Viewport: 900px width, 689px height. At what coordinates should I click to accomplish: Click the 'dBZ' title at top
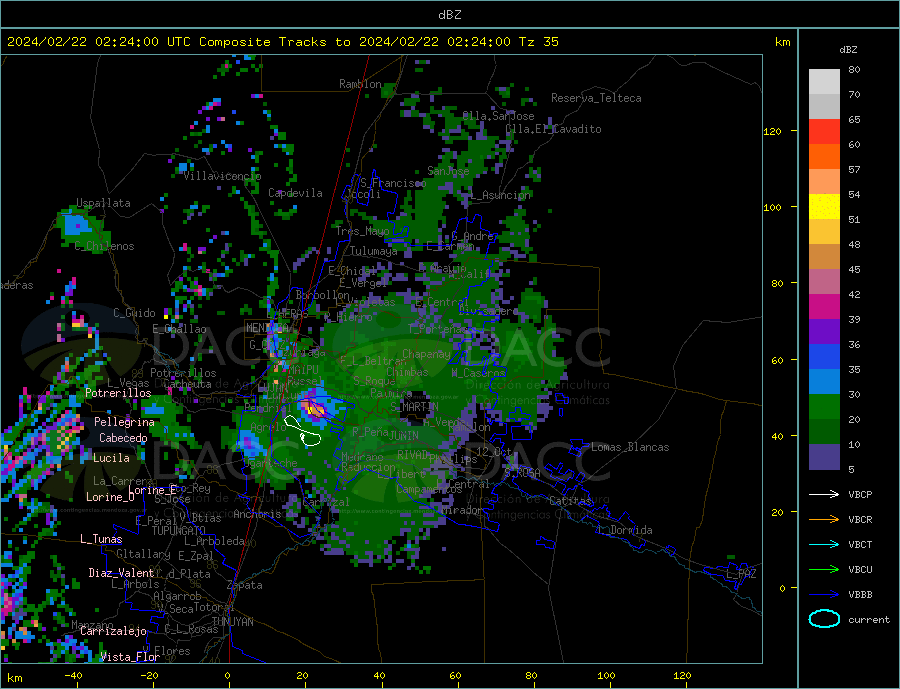(449, 15)
